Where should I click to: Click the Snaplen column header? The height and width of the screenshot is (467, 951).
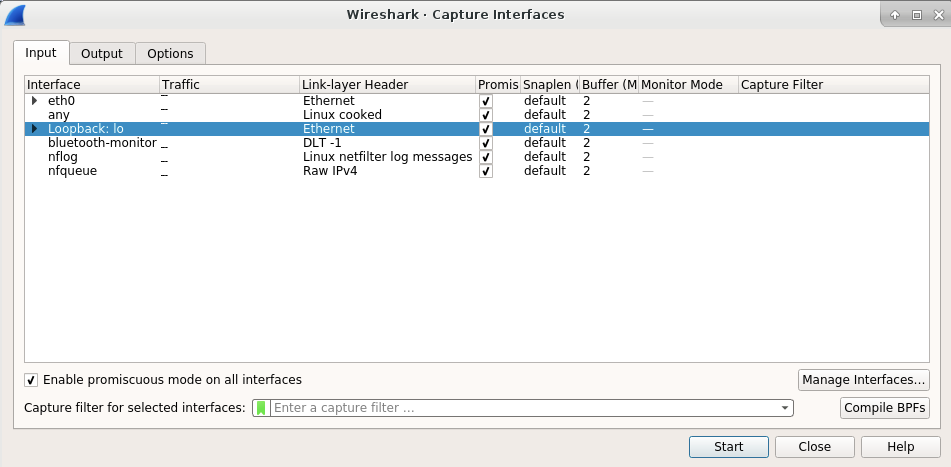click(549, 84)
